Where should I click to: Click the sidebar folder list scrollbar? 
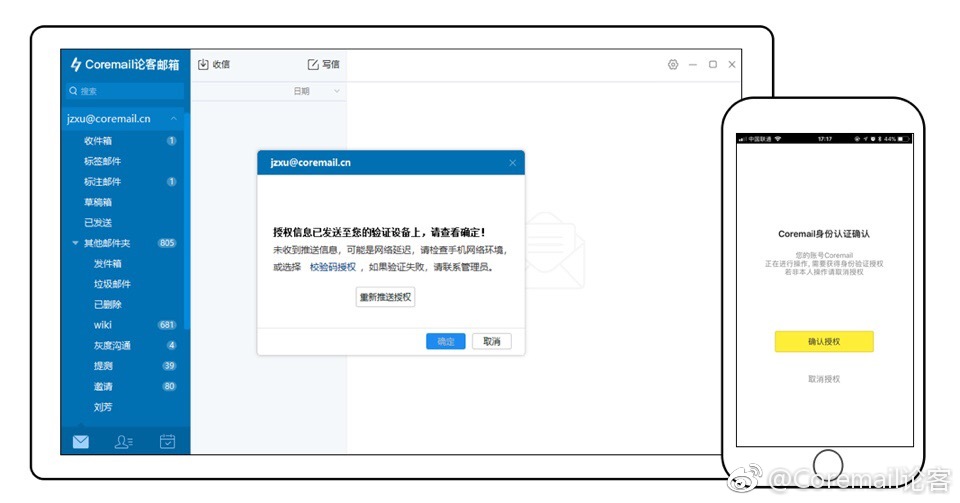tap(187, 220)
